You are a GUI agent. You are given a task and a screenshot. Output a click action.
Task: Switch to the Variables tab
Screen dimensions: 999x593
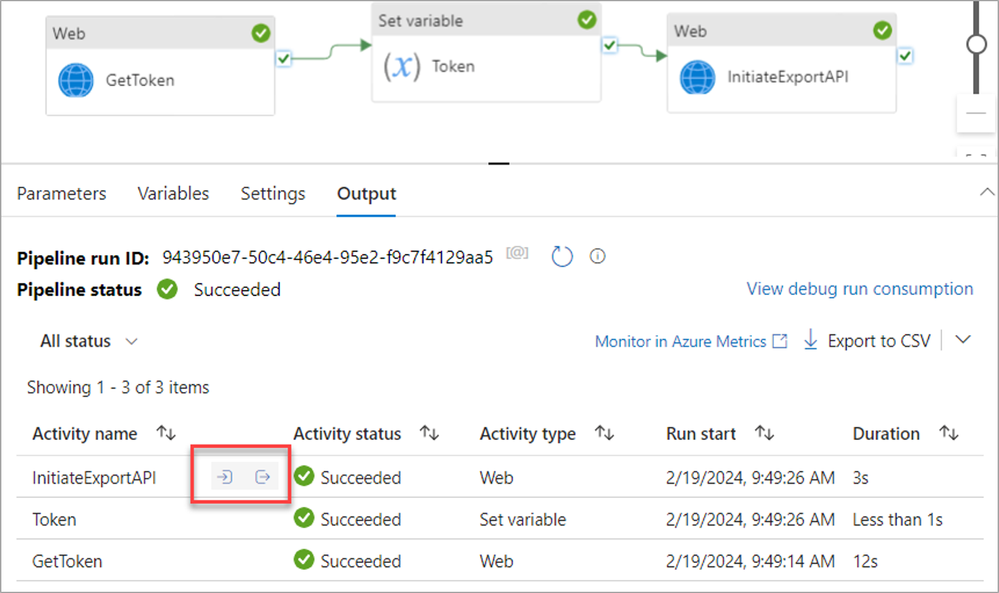click(173, 194)
